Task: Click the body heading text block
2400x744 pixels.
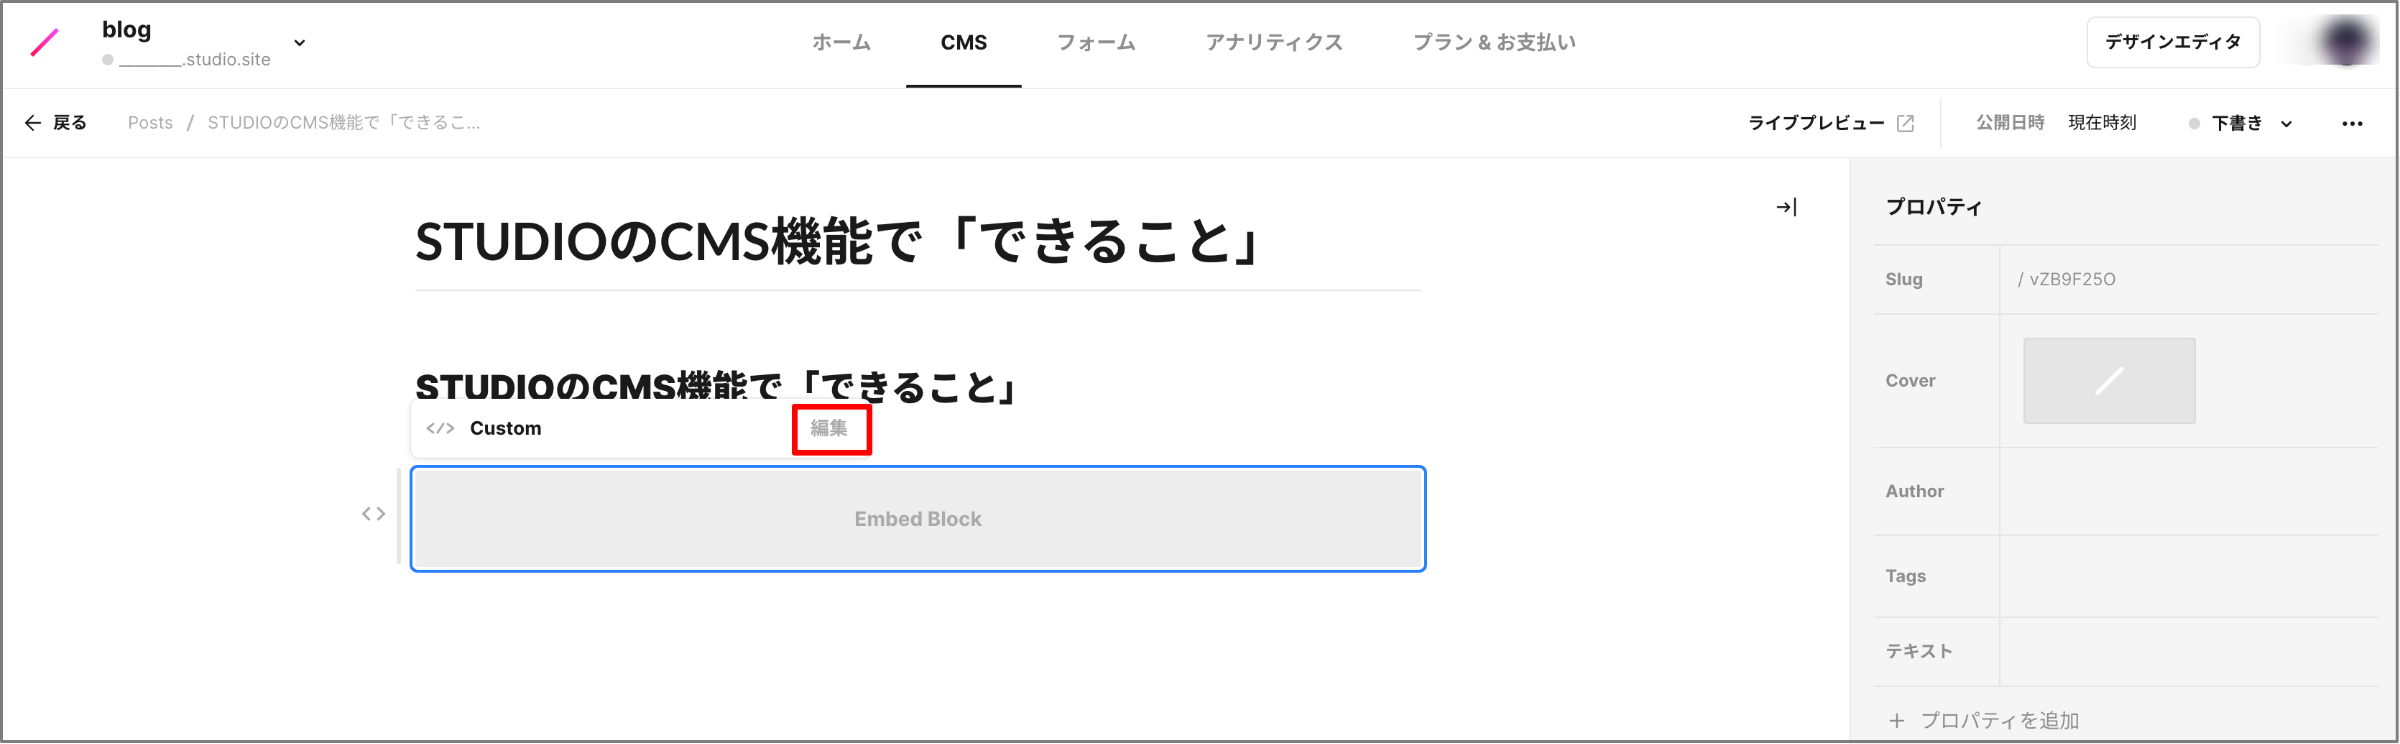Action: [x=716, y=386]
